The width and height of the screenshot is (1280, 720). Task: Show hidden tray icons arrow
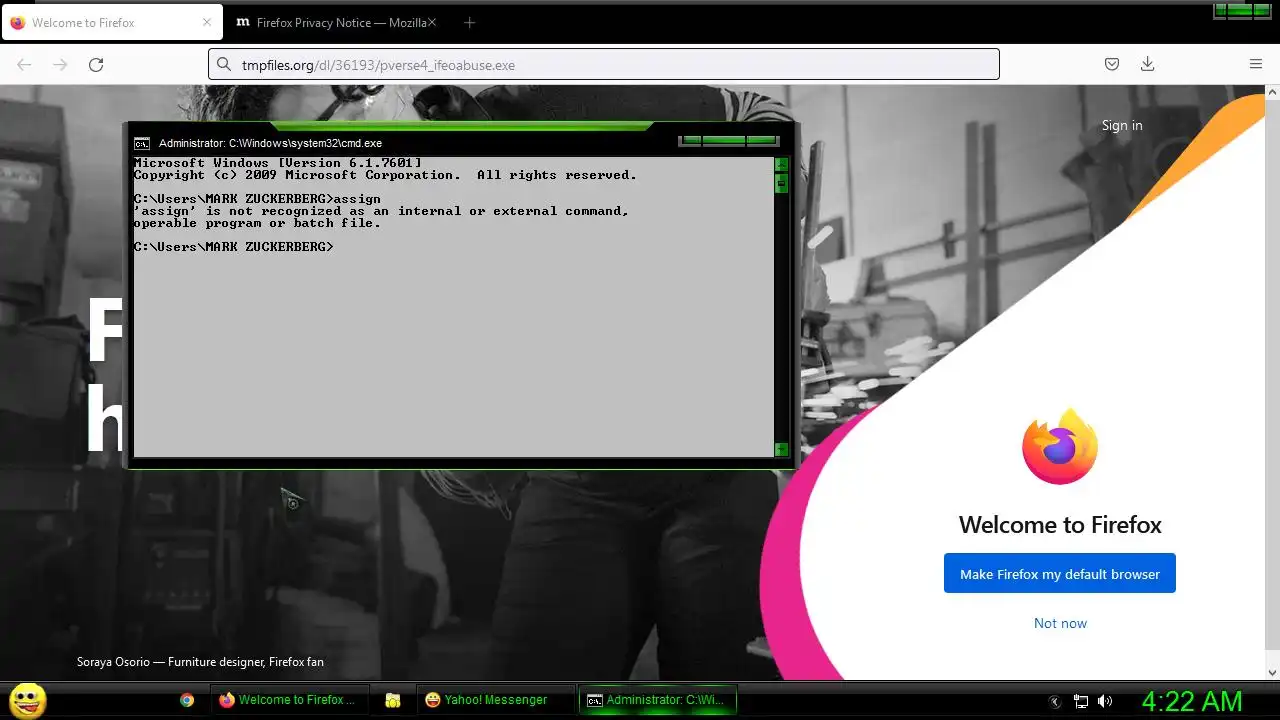[x=1054, y=702]
